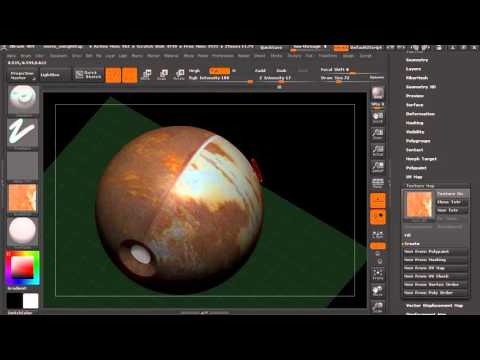The height and width of the screenshot is (360, 480).
Task: Expand Vector Displacement Map subpalette
Action: 434,305
